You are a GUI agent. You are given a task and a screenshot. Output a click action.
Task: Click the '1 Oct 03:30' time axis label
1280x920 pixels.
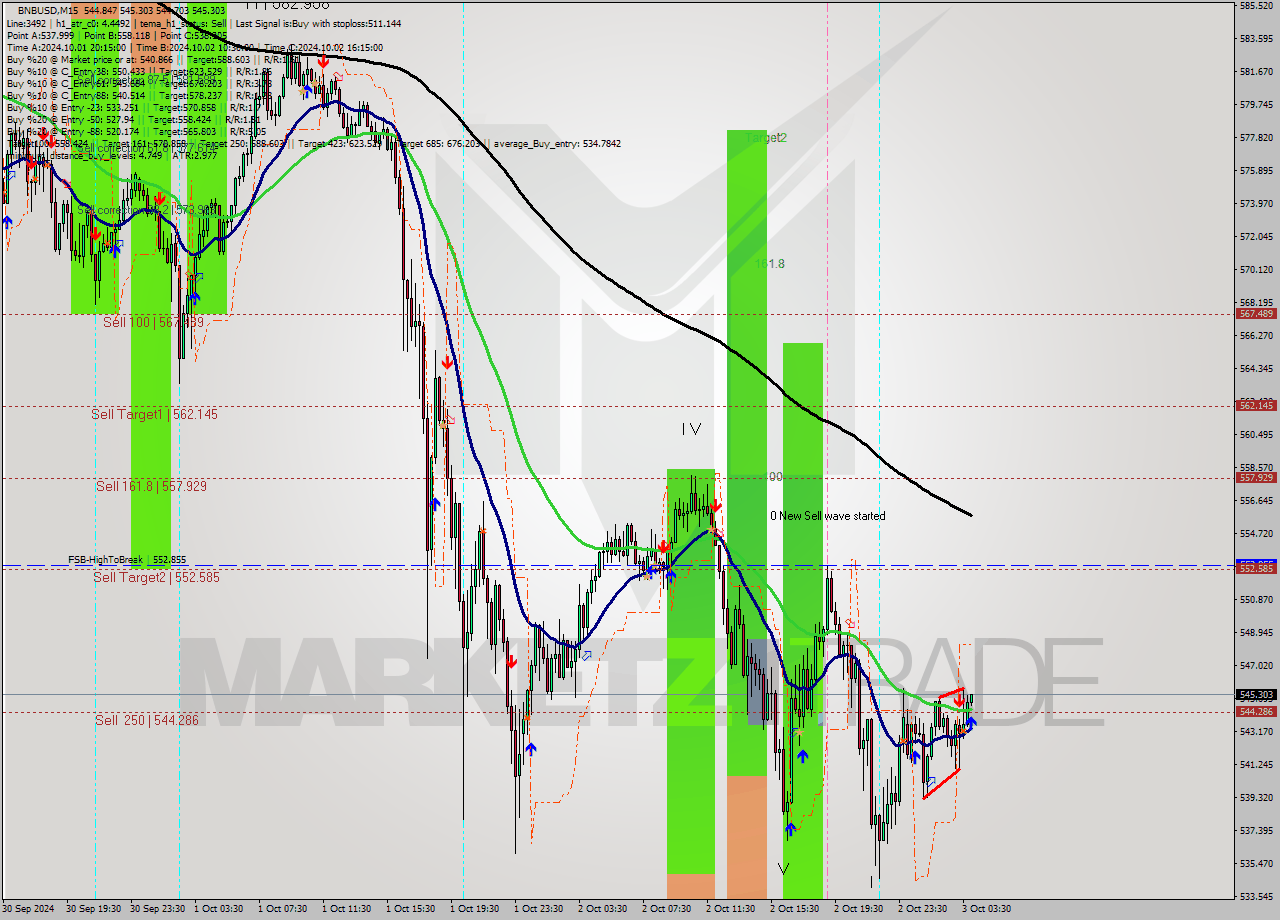[218, 909]
